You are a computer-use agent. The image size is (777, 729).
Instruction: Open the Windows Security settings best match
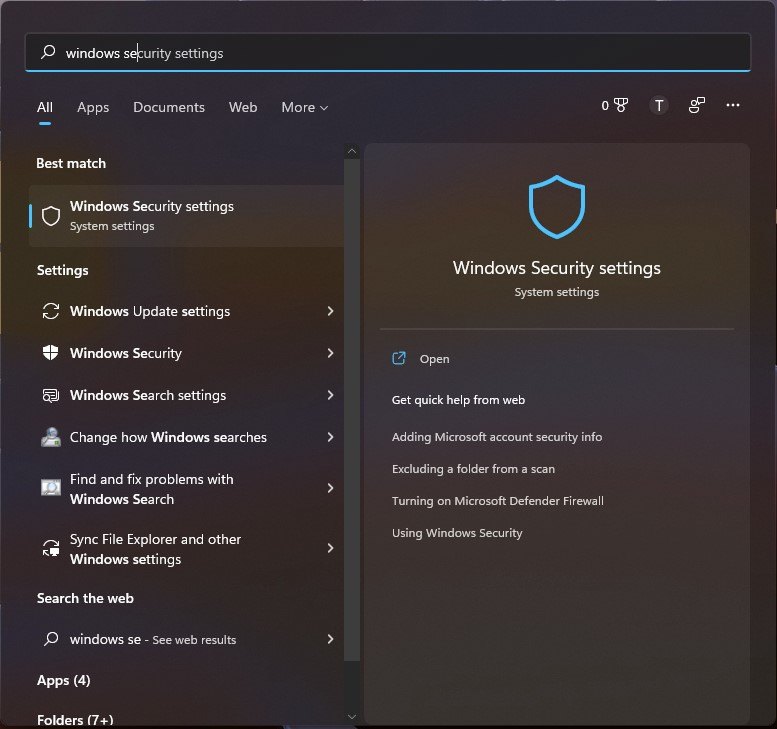pos(186,216)
